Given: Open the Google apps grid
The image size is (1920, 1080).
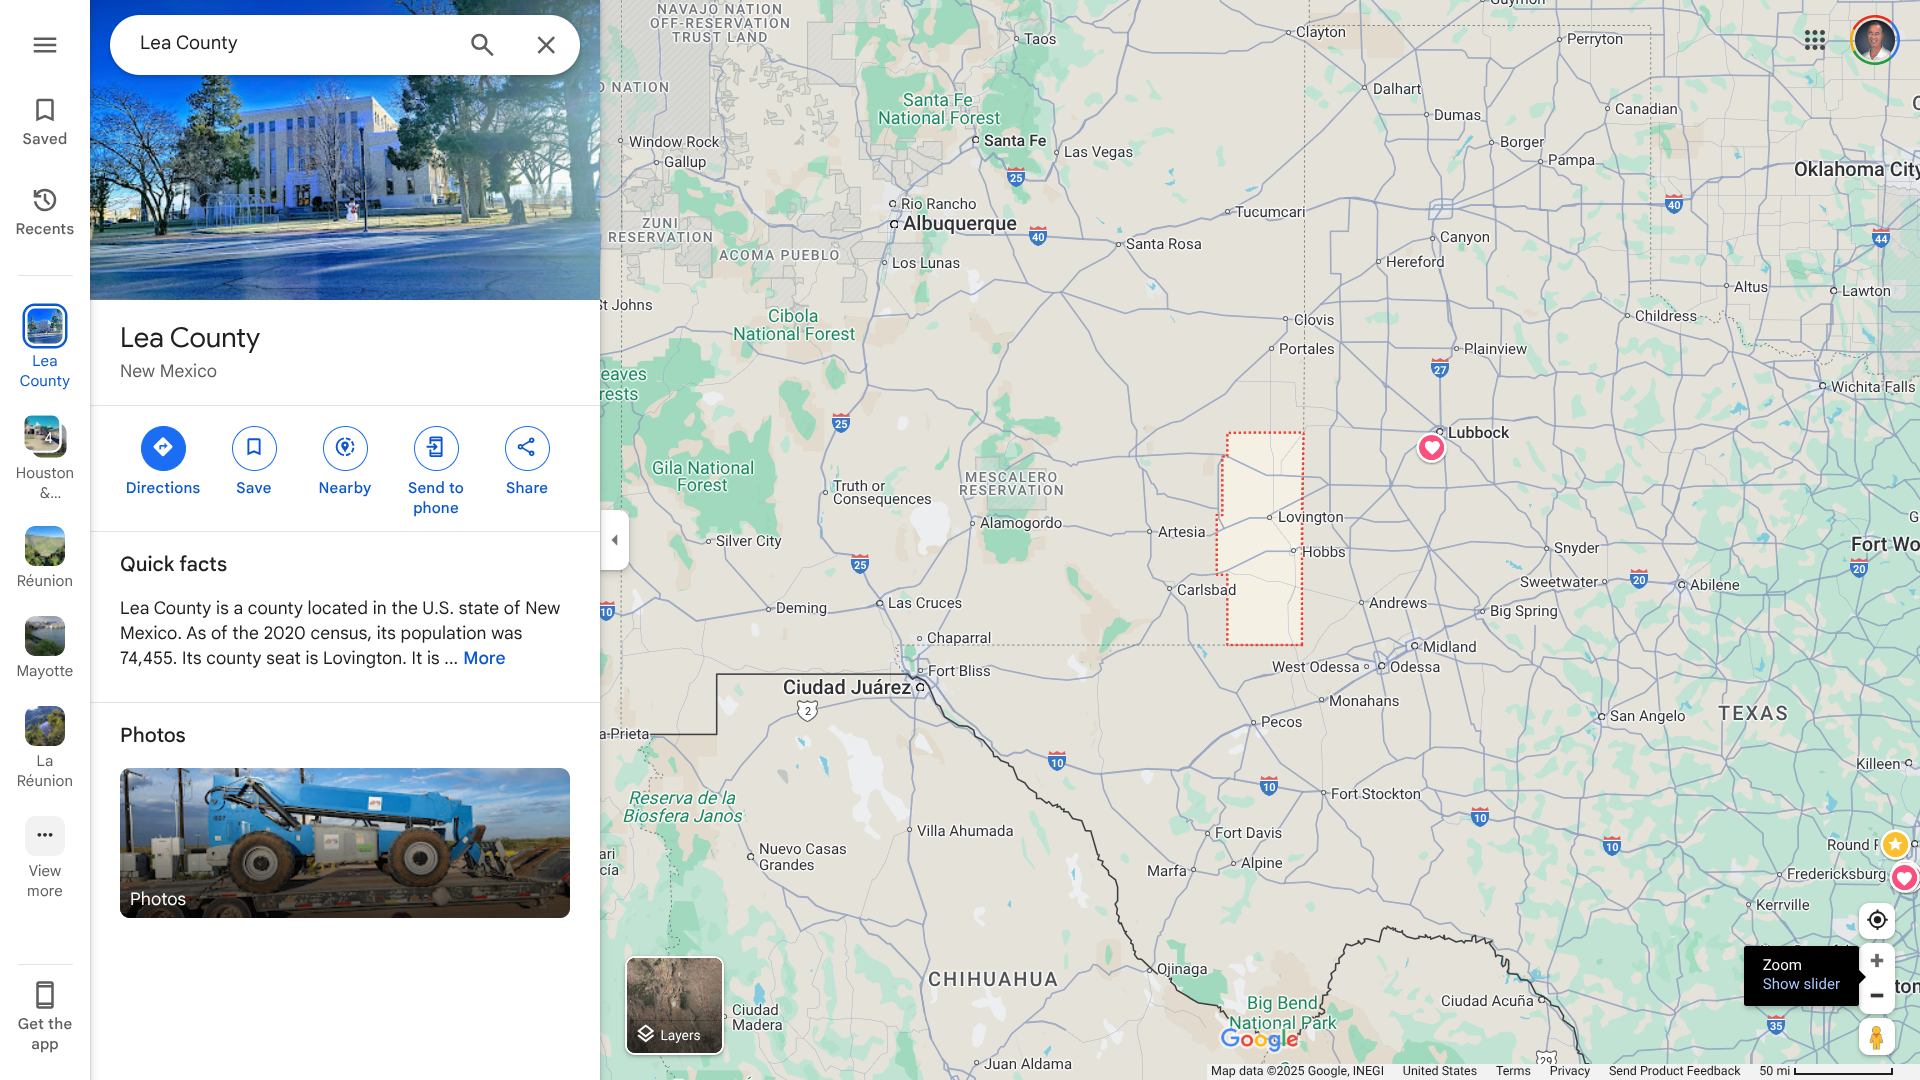Looking at the screenshot, I should point(1815,40).
